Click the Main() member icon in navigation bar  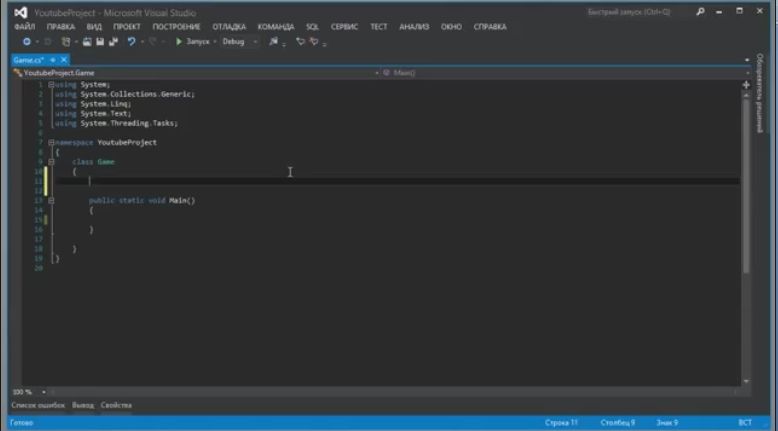click(x=387, y=73)
